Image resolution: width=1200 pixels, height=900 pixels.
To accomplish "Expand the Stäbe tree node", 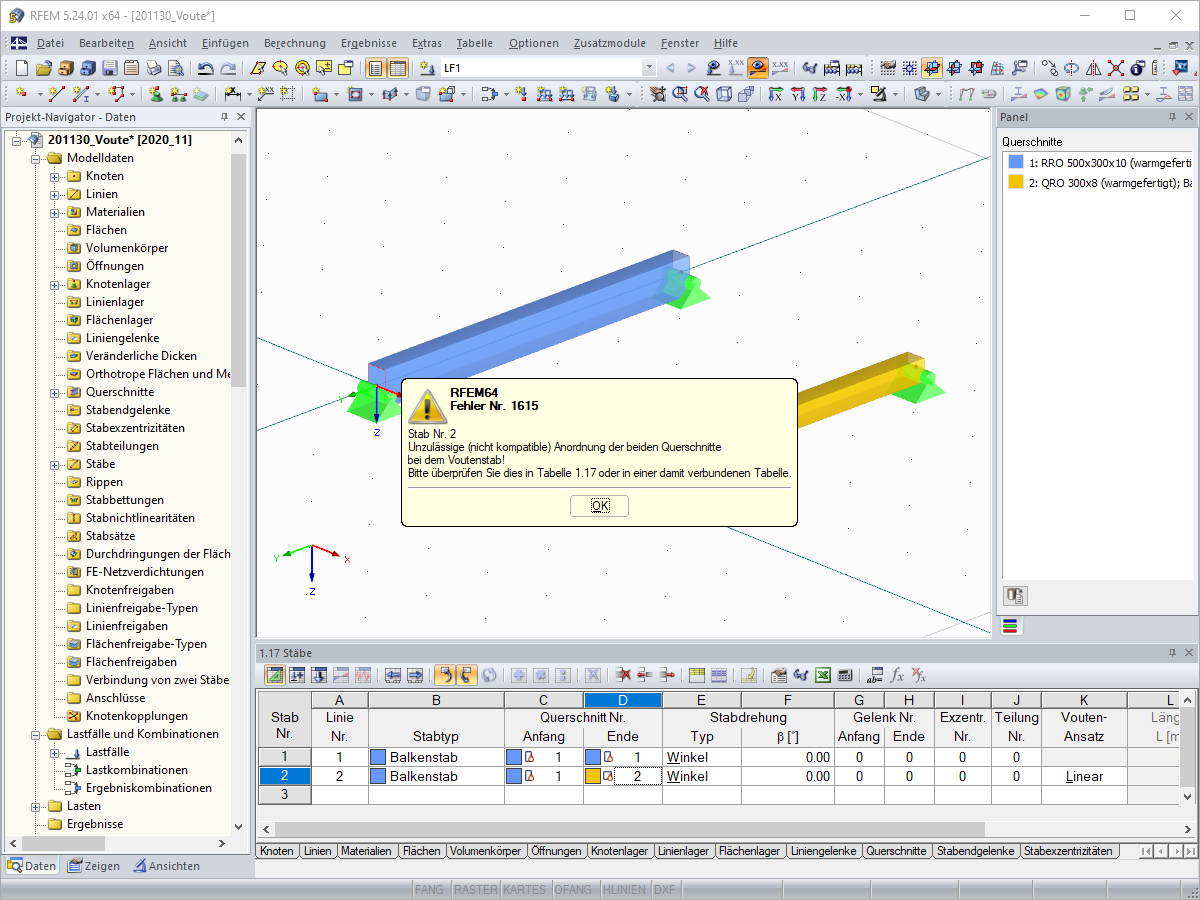I will click(55, 464).
